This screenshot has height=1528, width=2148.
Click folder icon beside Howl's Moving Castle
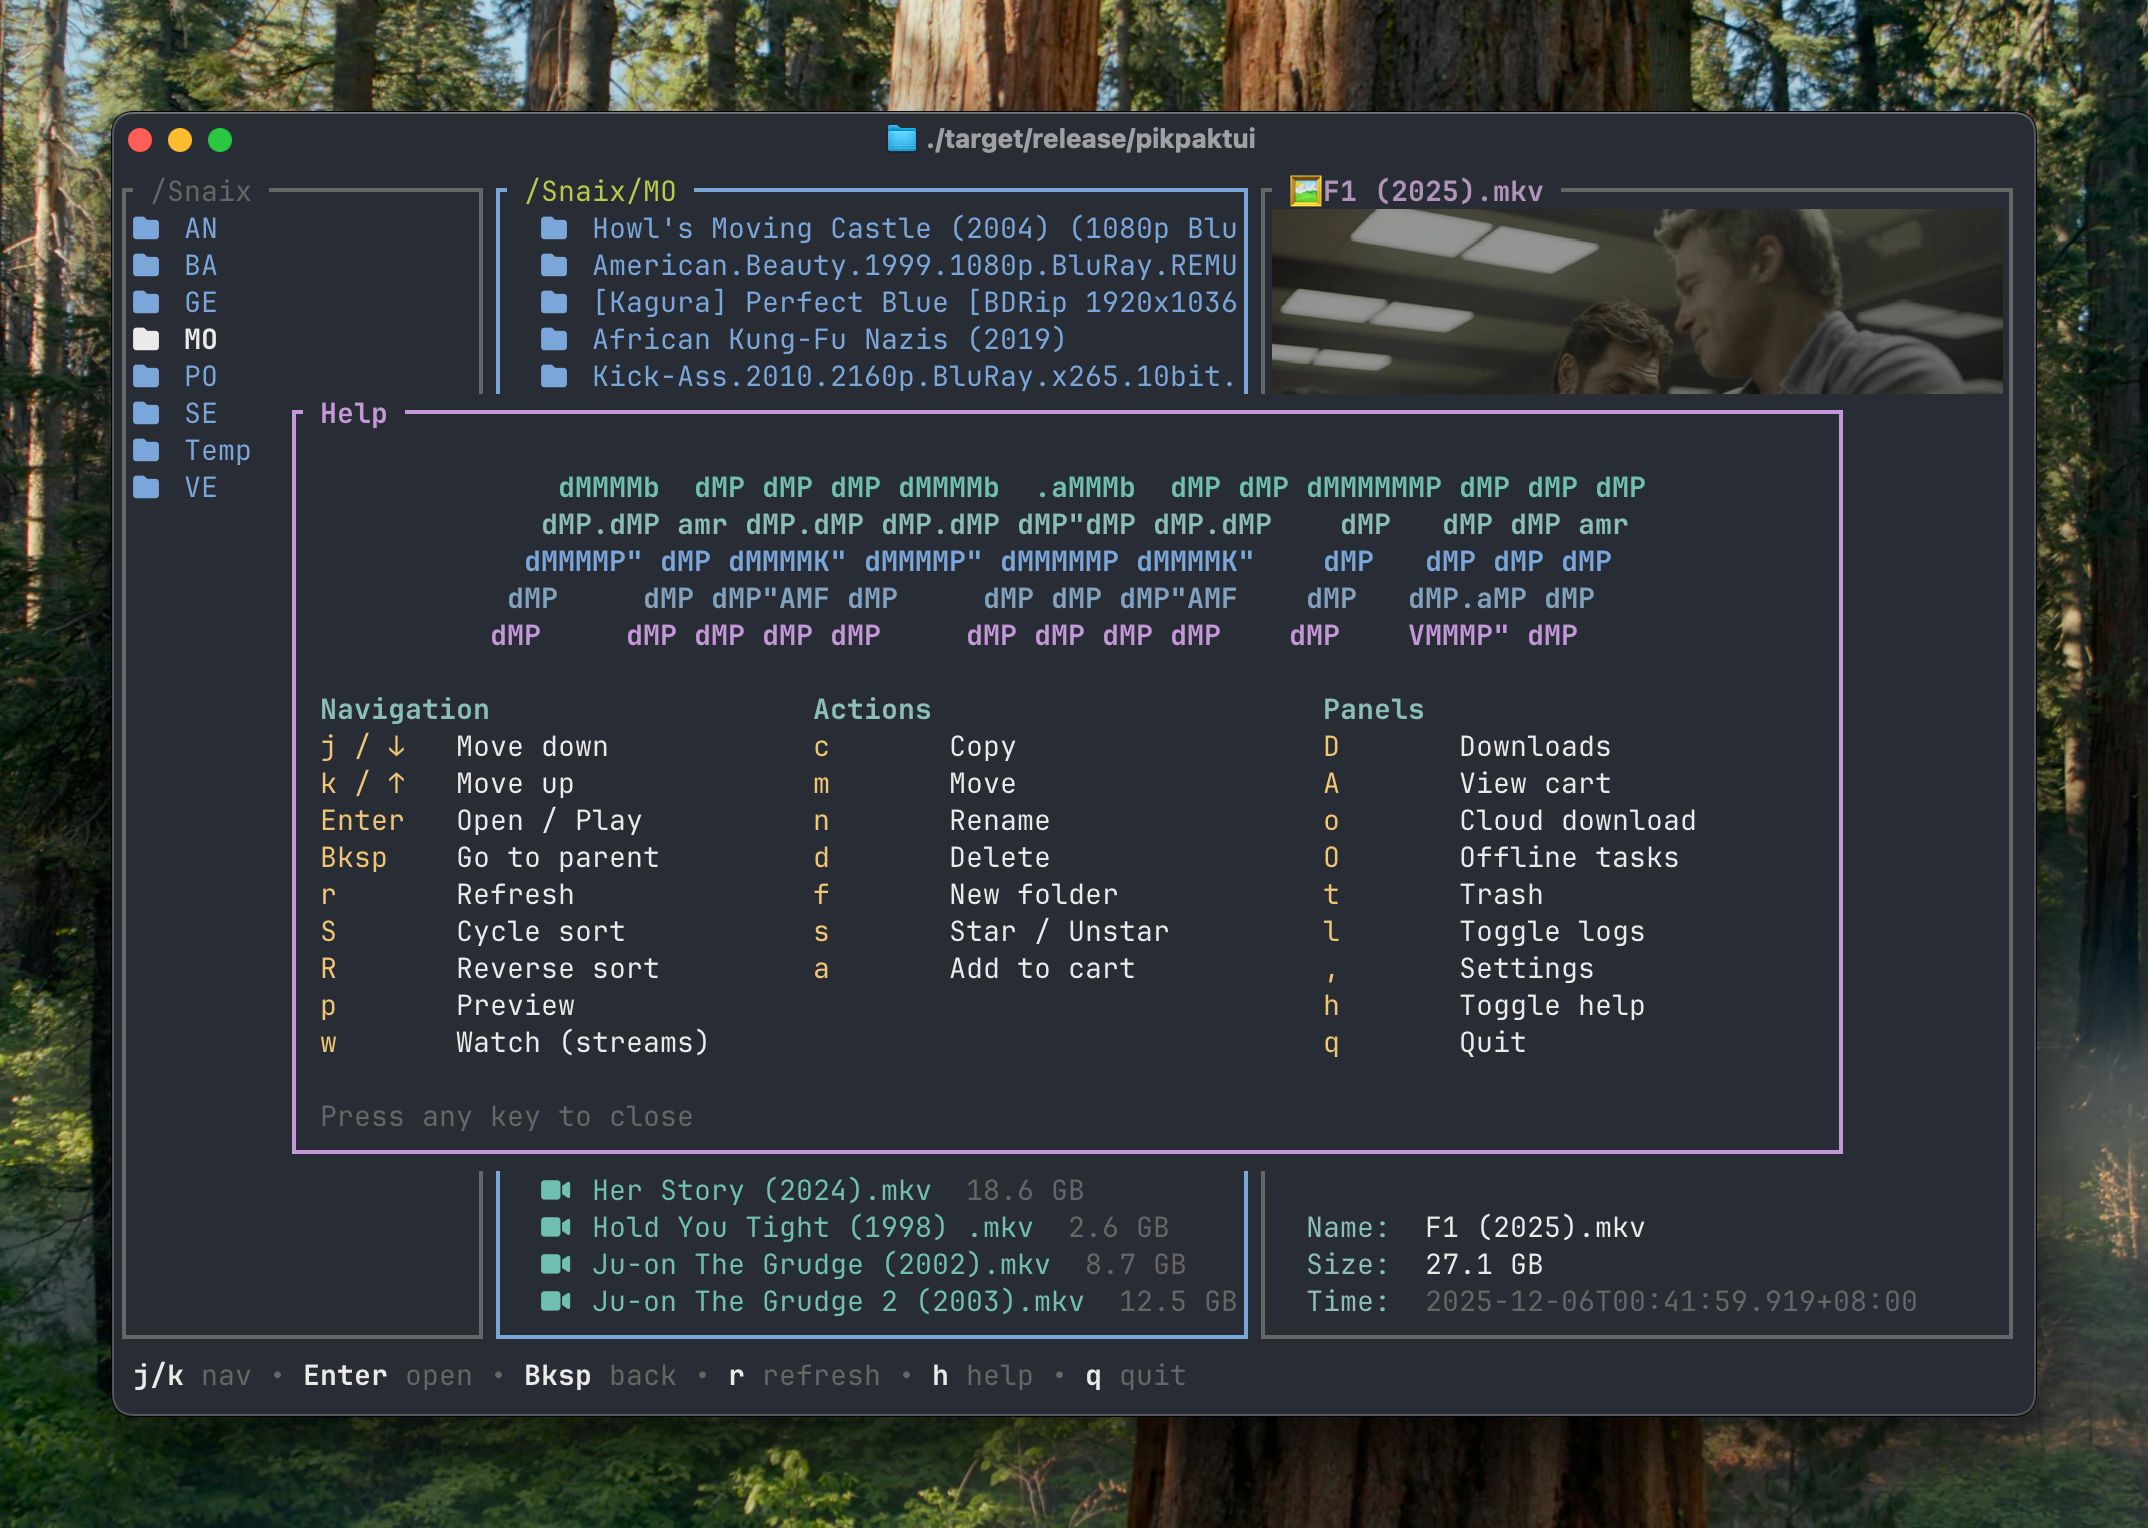(554, 229)
